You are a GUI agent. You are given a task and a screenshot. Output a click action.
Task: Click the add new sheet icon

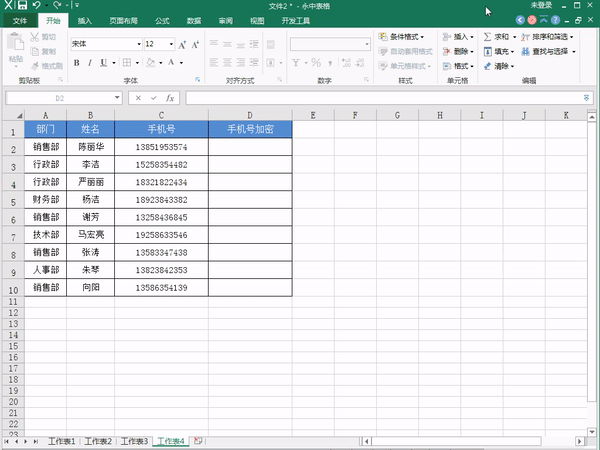coord(198,441)
